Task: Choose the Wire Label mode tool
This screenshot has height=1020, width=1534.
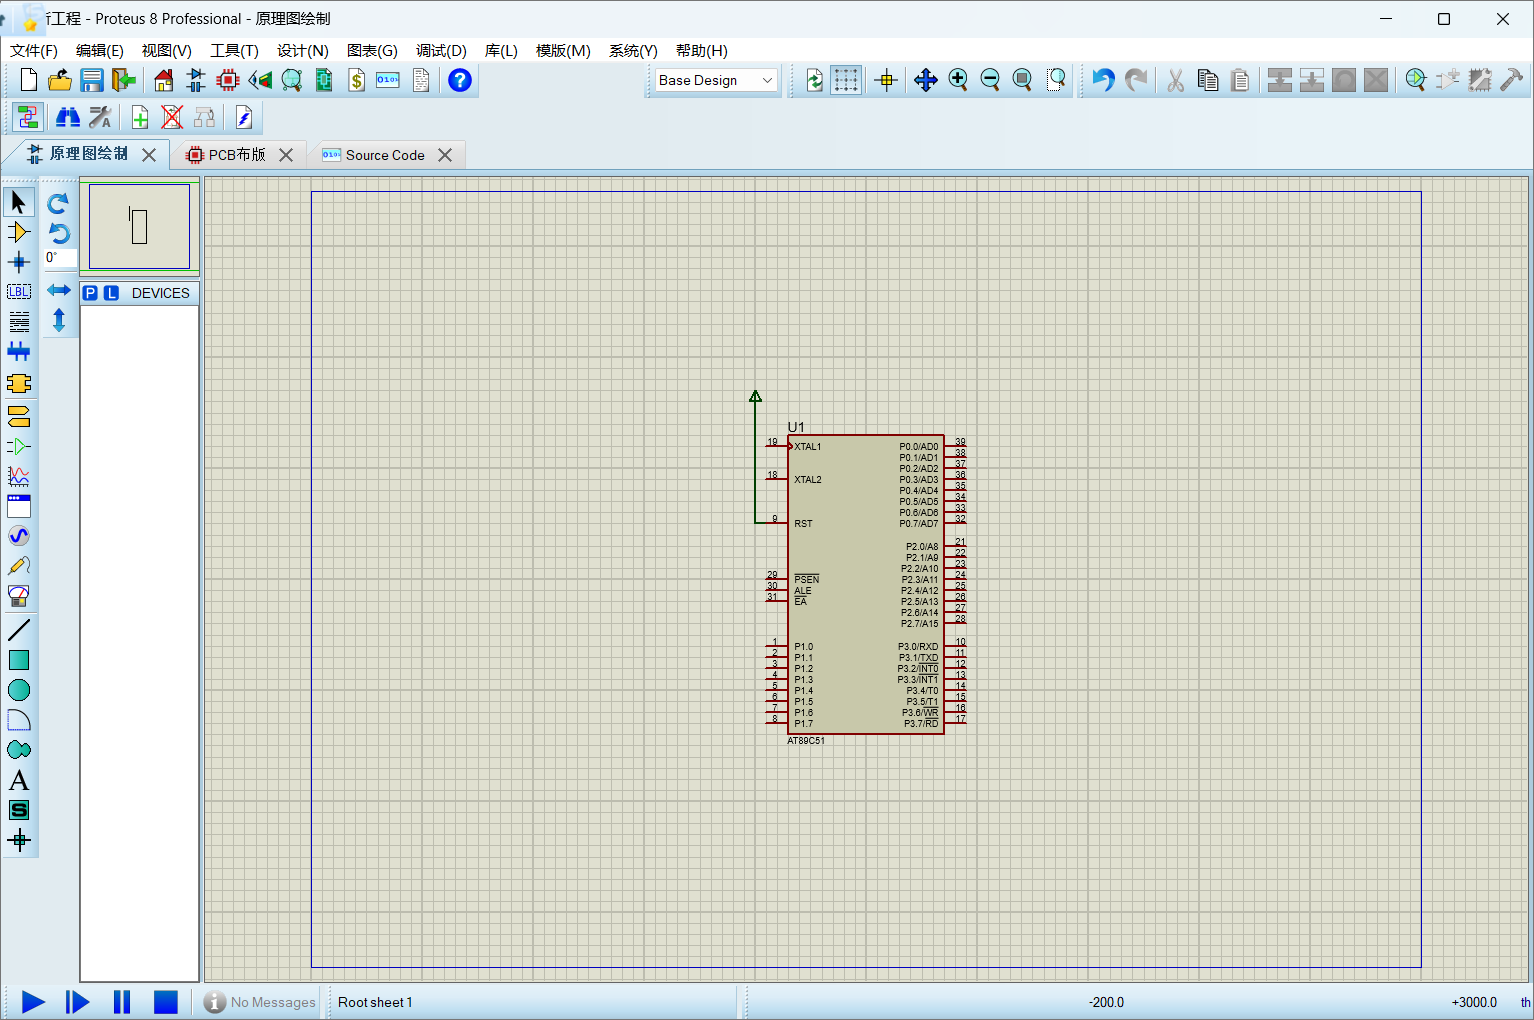Action: [x=19, y=292]
